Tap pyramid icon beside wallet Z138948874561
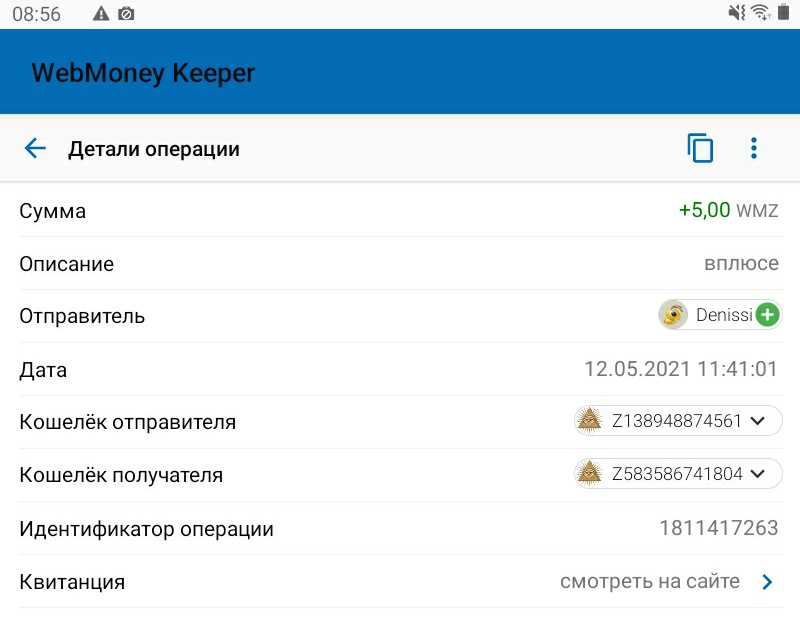Screen dimensions: 800x631 589,421
